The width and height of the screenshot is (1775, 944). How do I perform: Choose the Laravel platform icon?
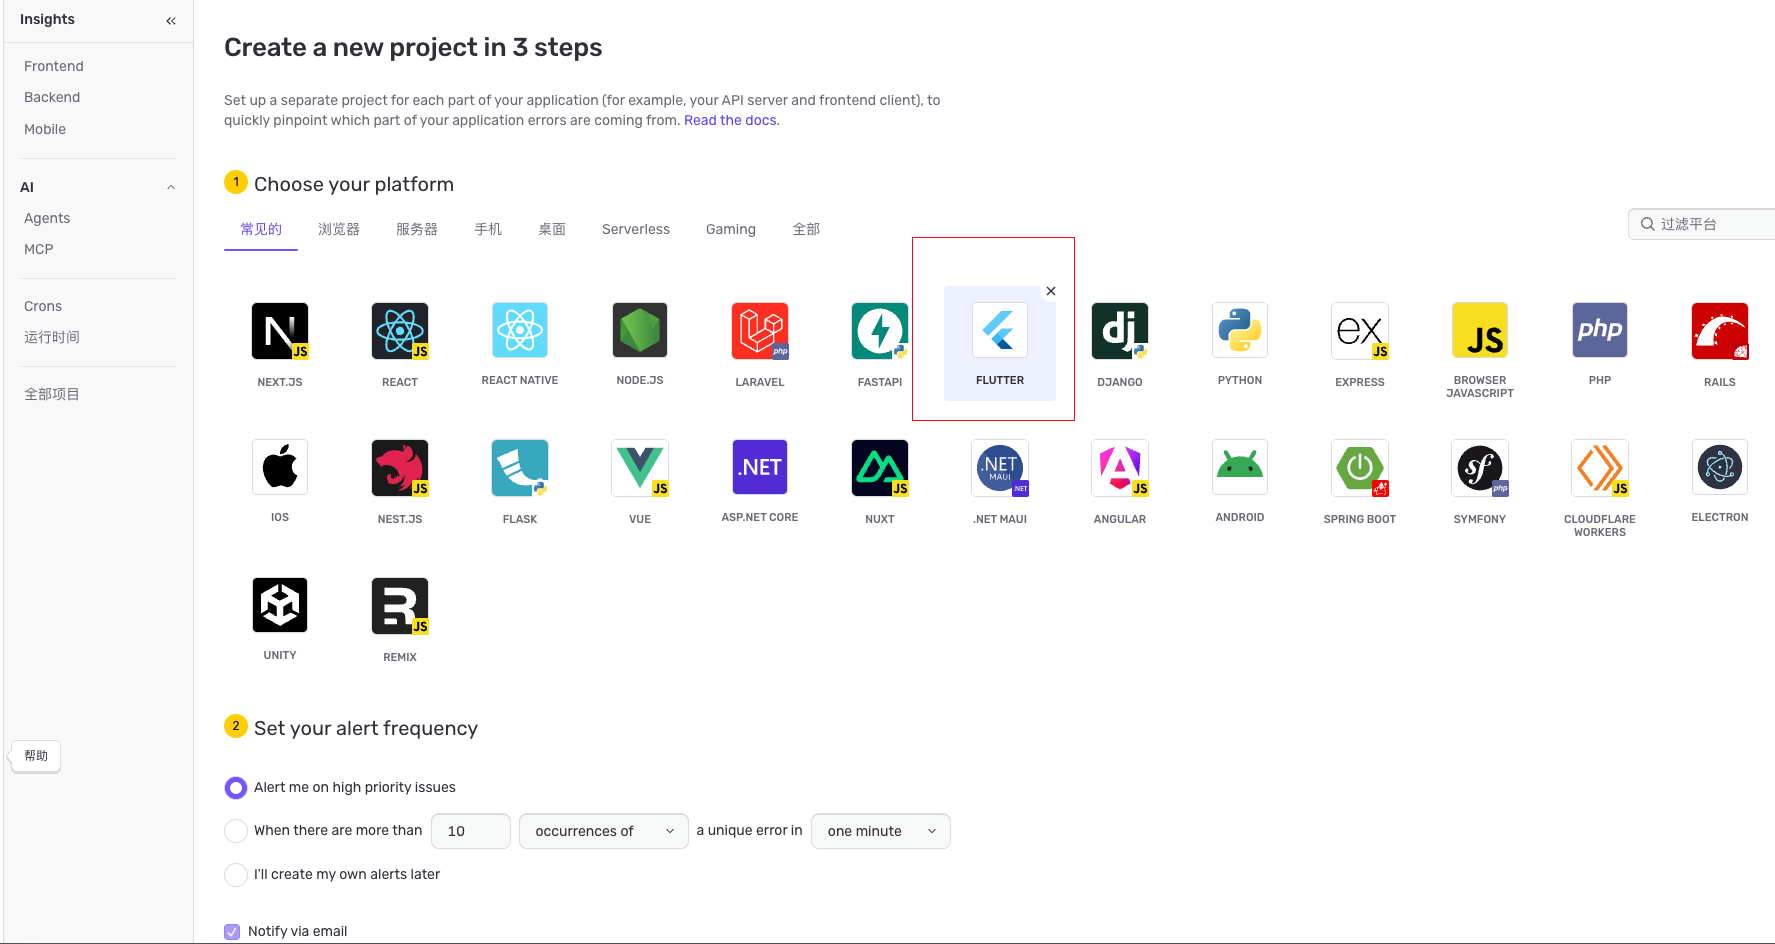[760, 331]
